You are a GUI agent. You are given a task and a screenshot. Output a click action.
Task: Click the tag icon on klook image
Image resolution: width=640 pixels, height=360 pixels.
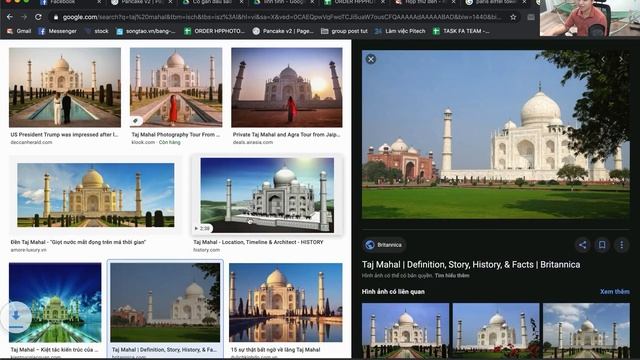(136, 121)
